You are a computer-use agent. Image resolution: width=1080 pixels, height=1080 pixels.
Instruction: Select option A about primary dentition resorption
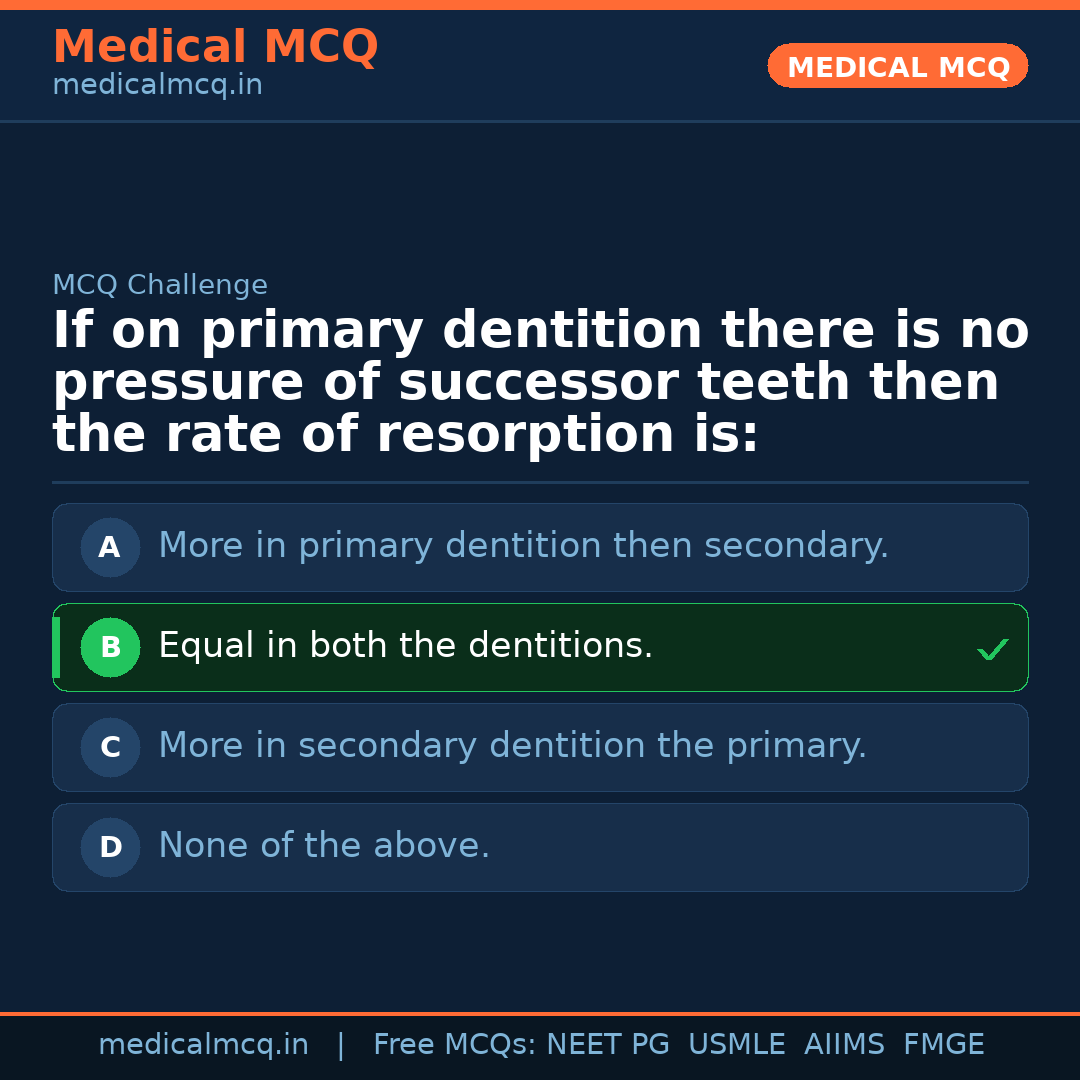point(540,547)
